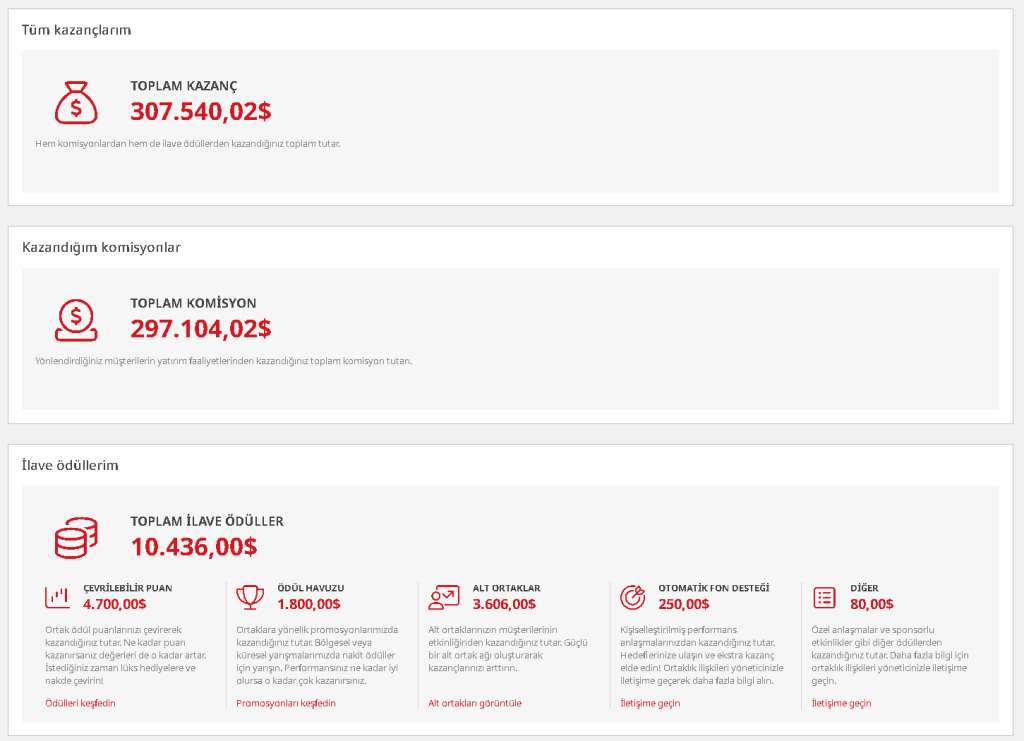The height and width of the screenshot is (741, 1024).
Task: Click the 297.104,02$ total commission amount
Action: click(200, 329)
